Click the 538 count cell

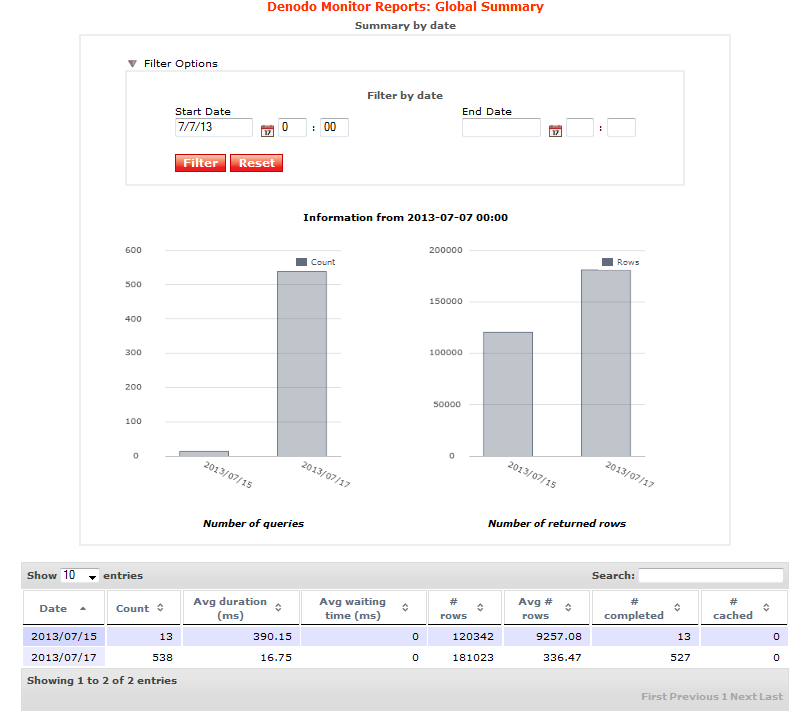144,657
